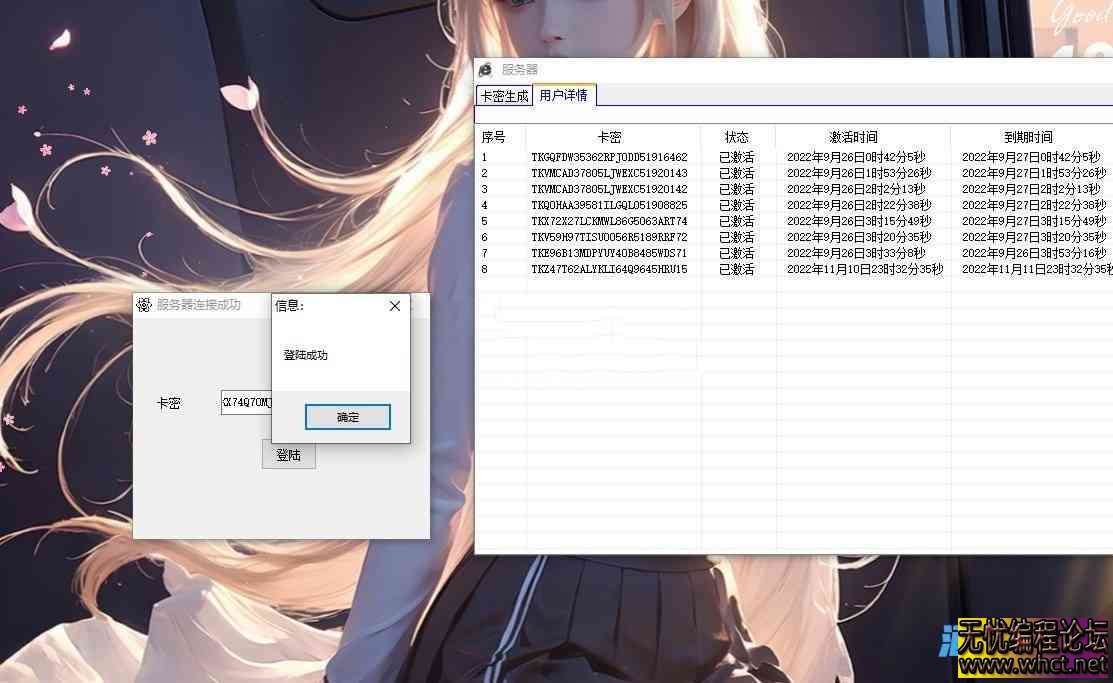Image resolution: width=1113 pixels, height=683 pixels.
Task: Select row 4 with key TKQOHAA39581
Action: [613, 205]
